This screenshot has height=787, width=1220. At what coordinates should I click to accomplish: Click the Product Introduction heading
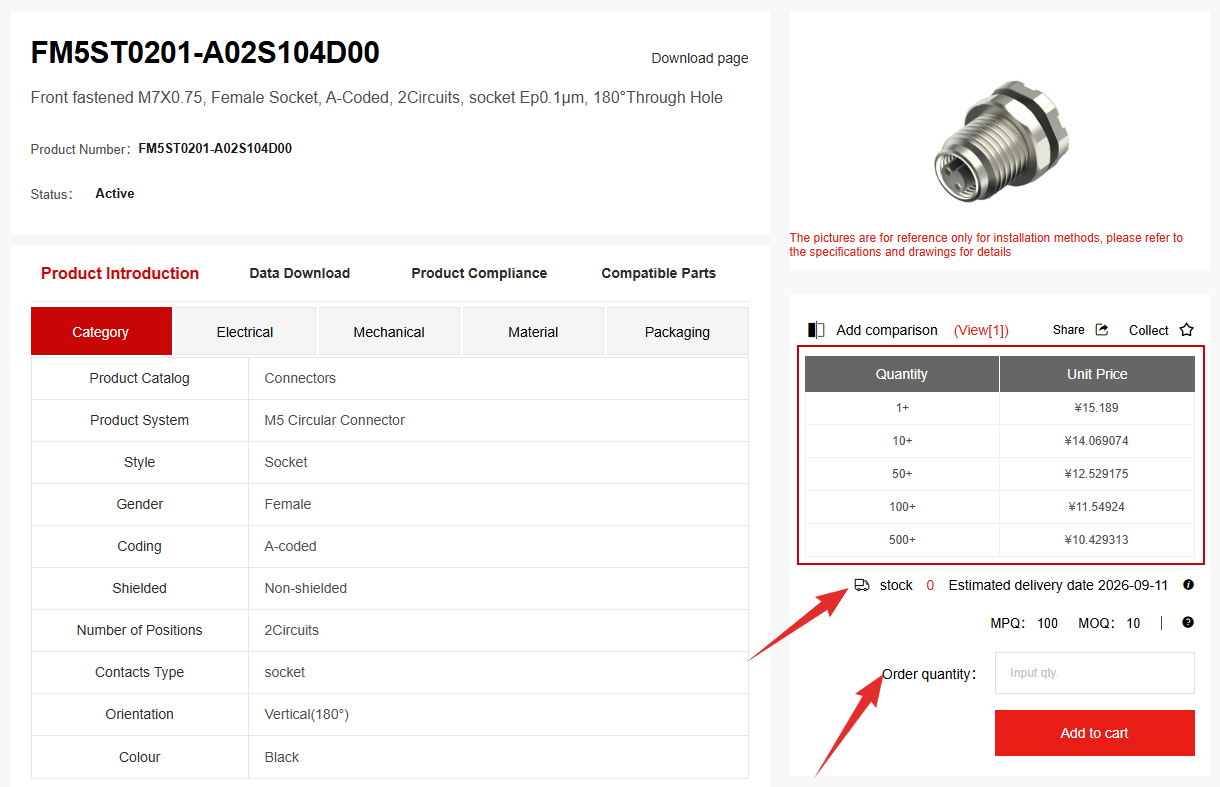pos(120,273)
